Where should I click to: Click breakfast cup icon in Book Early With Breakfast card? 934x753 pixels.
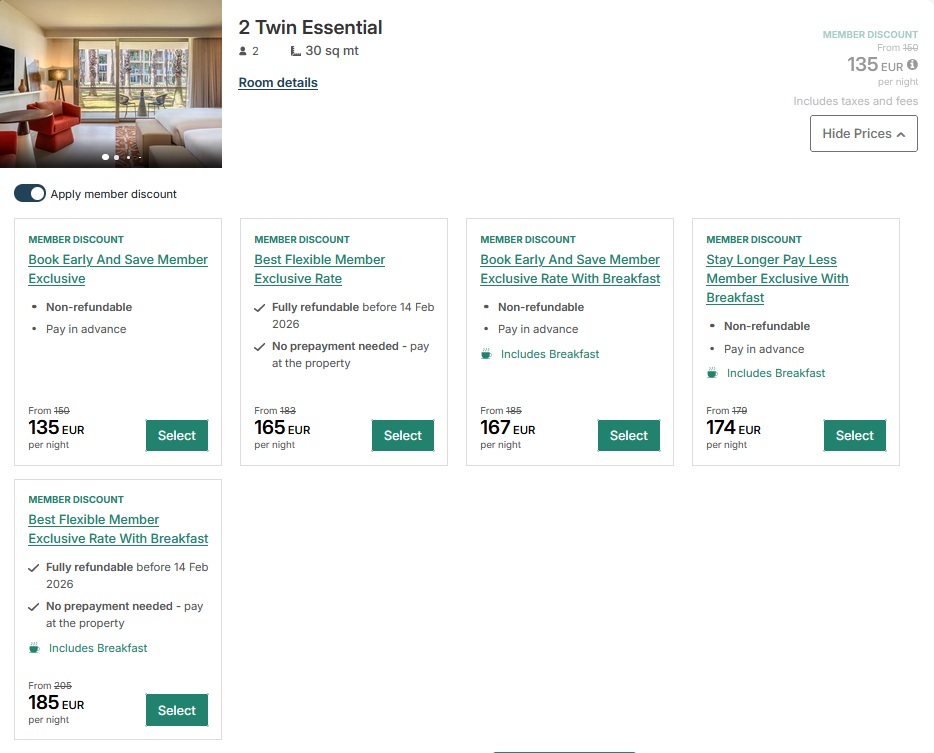[x=486, y=353]
